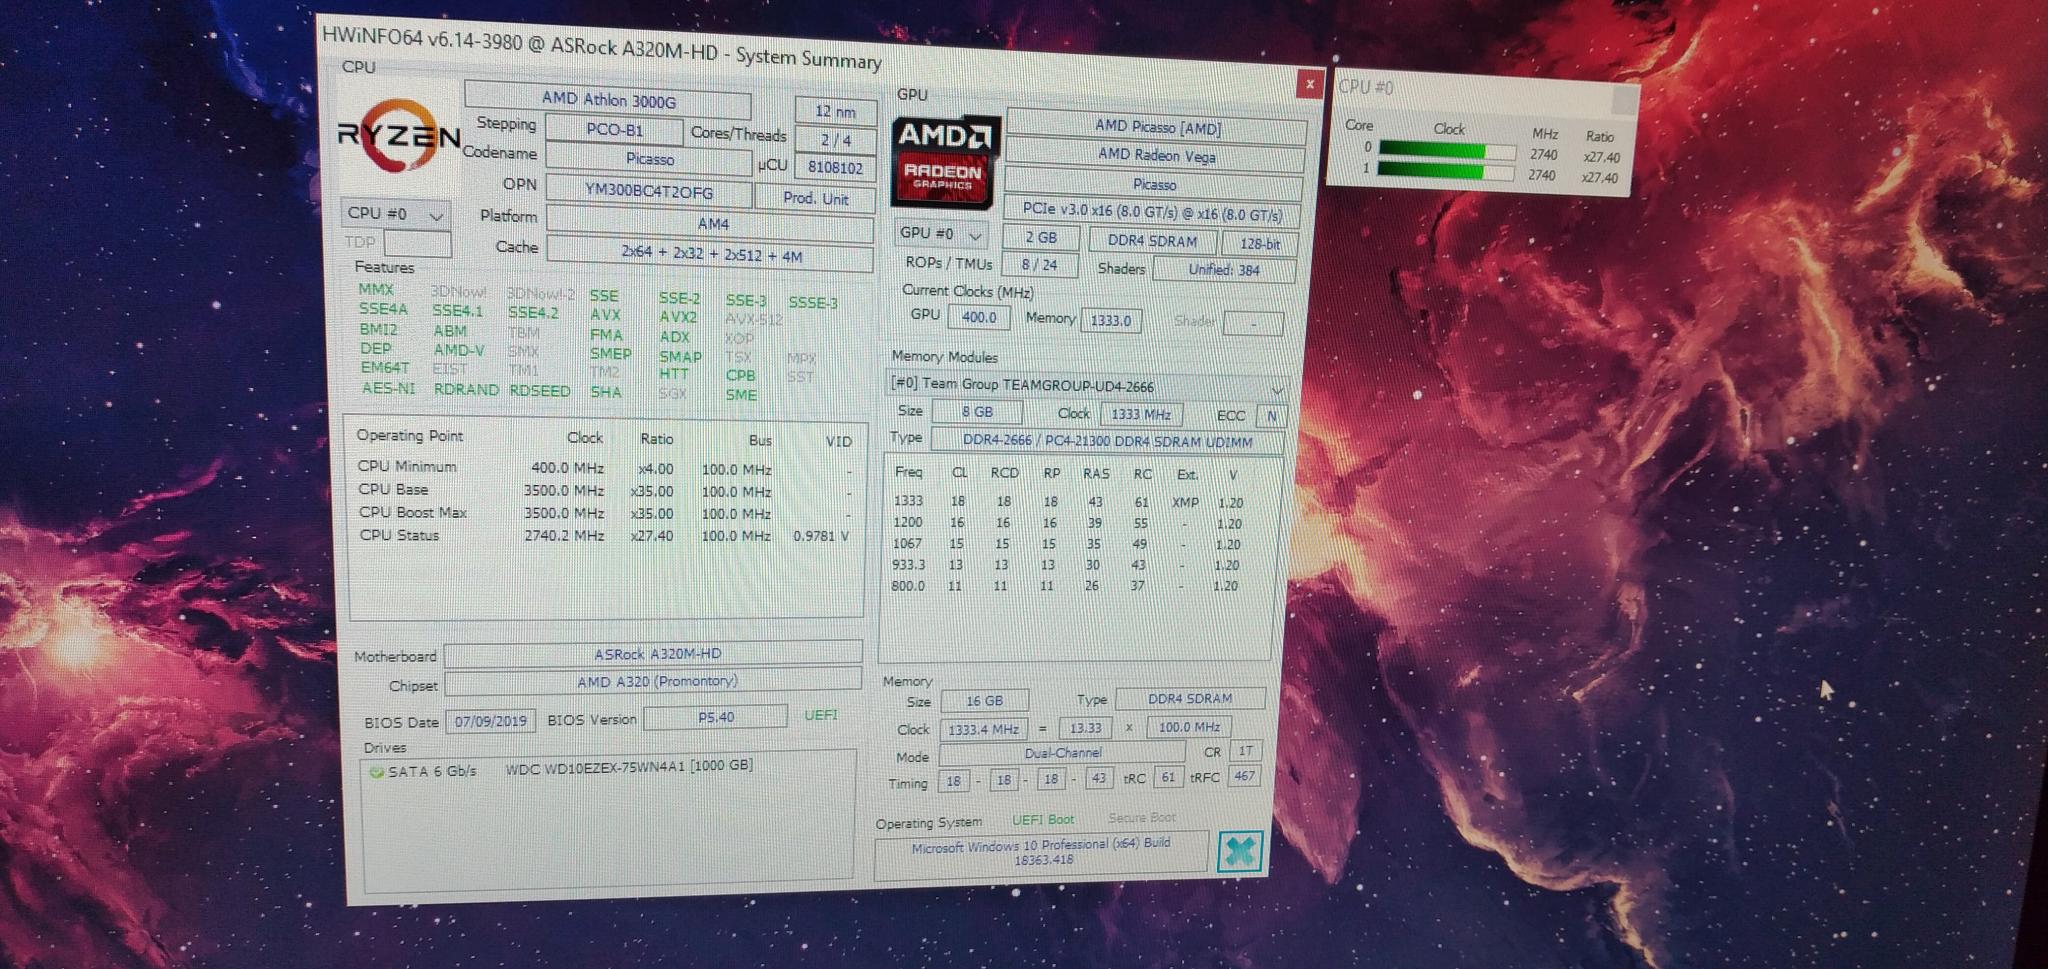Click the µCU value 8108102
The width and height of the screenshot is (2048, 969).
(835, 168)
